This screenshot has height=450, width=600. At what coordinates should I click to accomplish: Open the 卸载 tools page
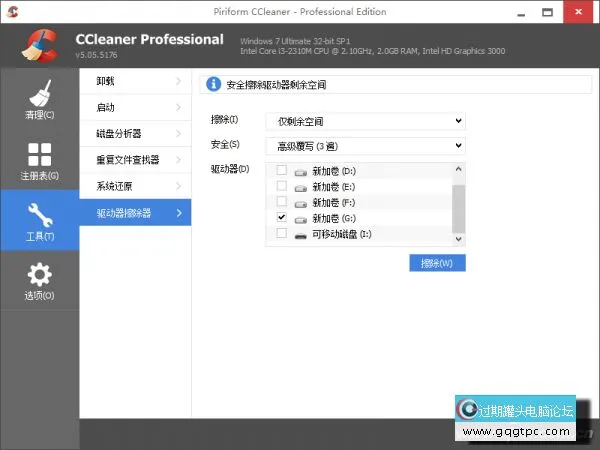point(135,81)
